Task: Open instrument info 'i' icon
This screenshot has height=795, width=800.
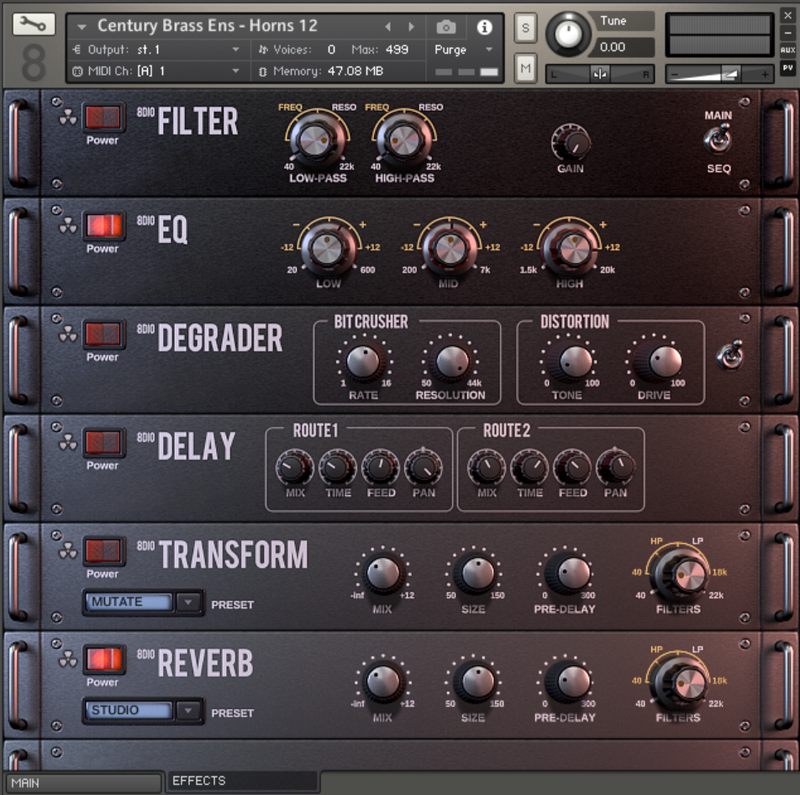Action: point(484,27)
